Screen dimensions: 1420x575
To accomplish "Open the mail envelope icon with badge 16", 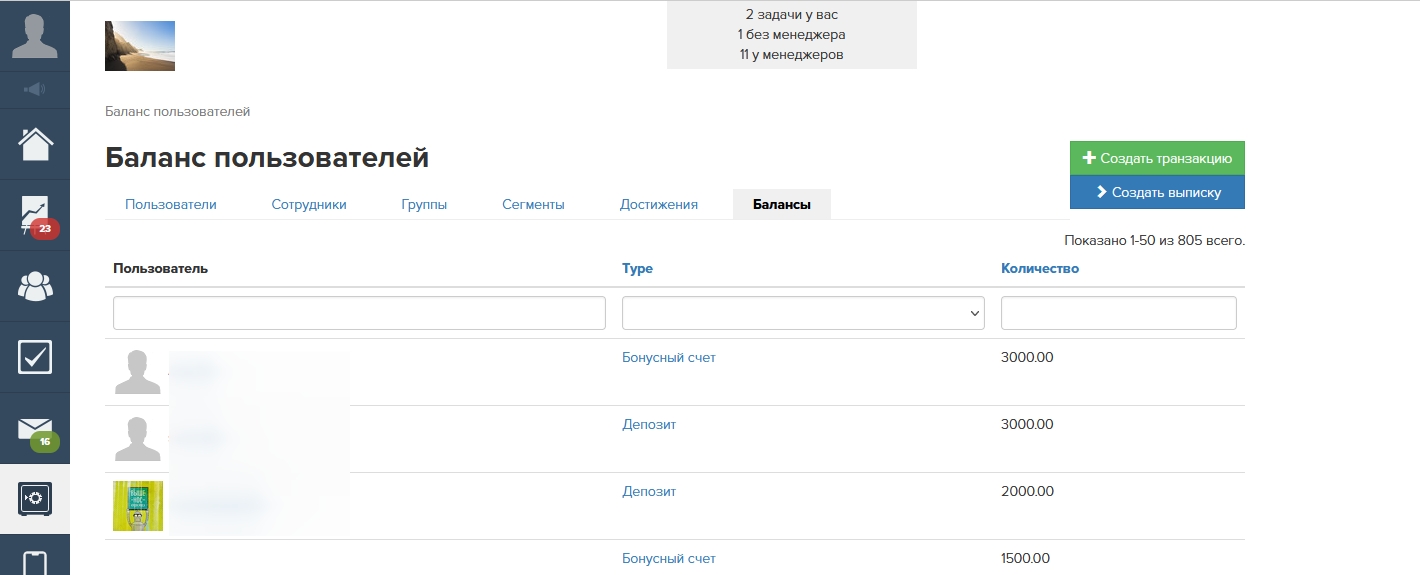I will click(x=34, y=429).
